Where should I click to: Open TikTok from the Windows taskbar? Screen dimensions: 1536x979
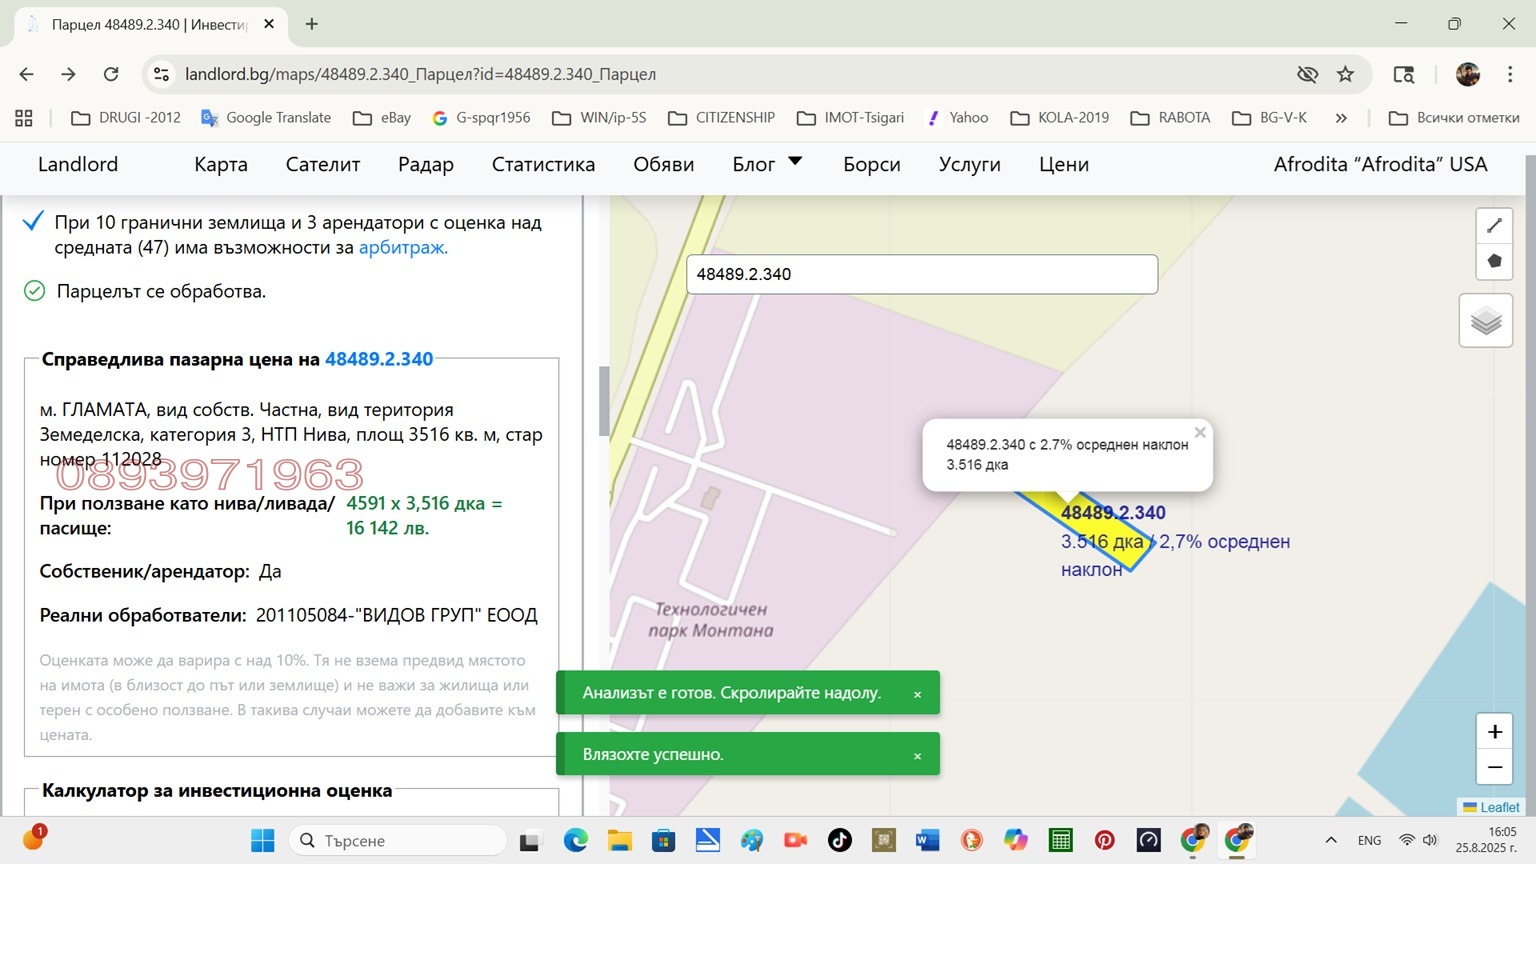[x=840, y=841]
